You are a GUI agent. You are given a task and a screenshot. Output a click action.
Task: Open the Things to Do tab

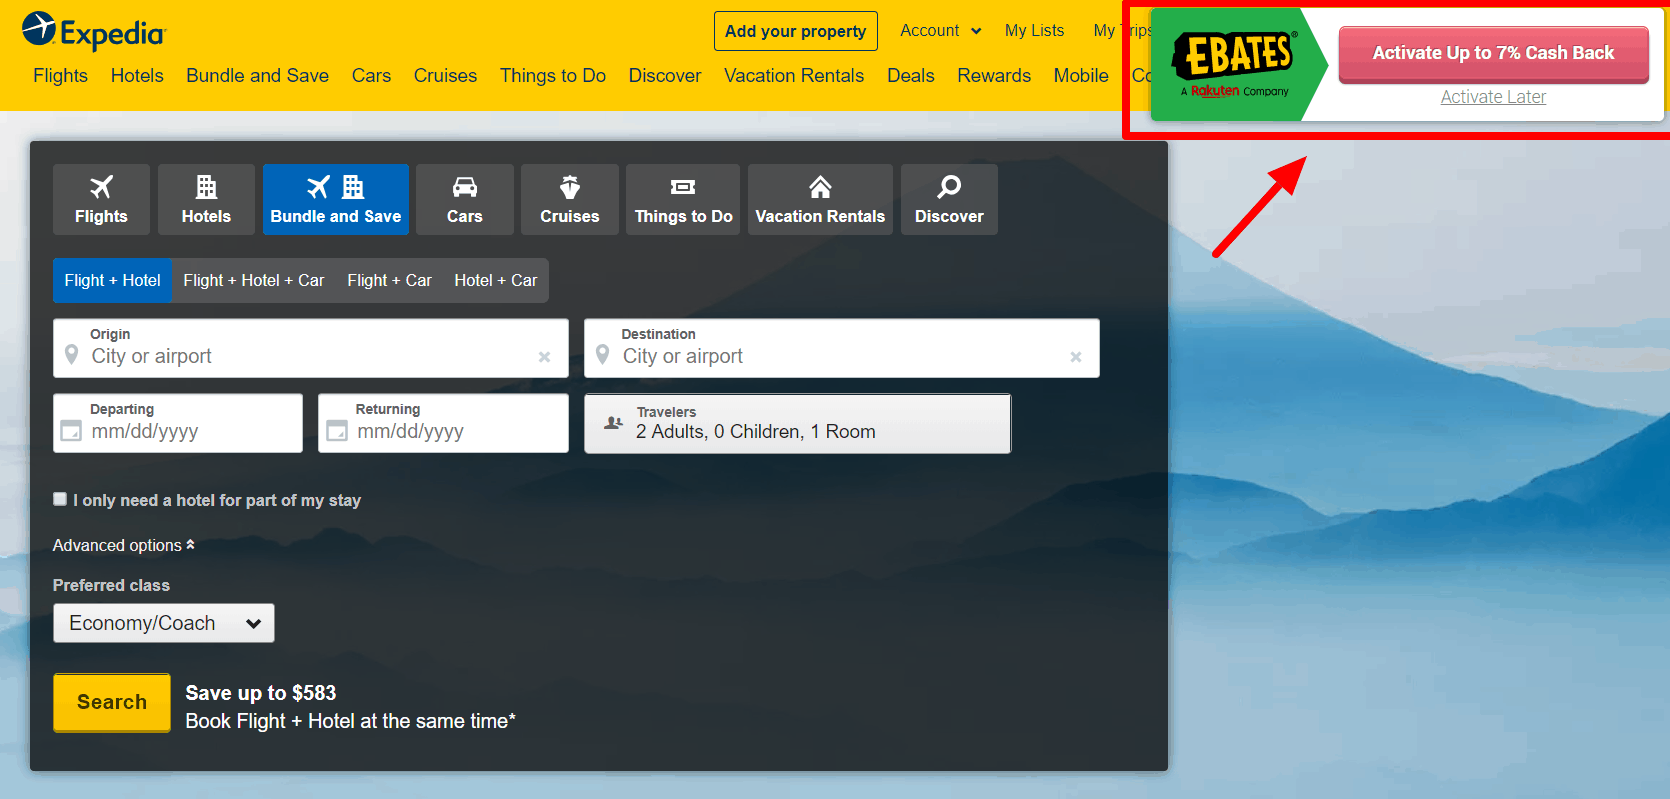[683, 199]
